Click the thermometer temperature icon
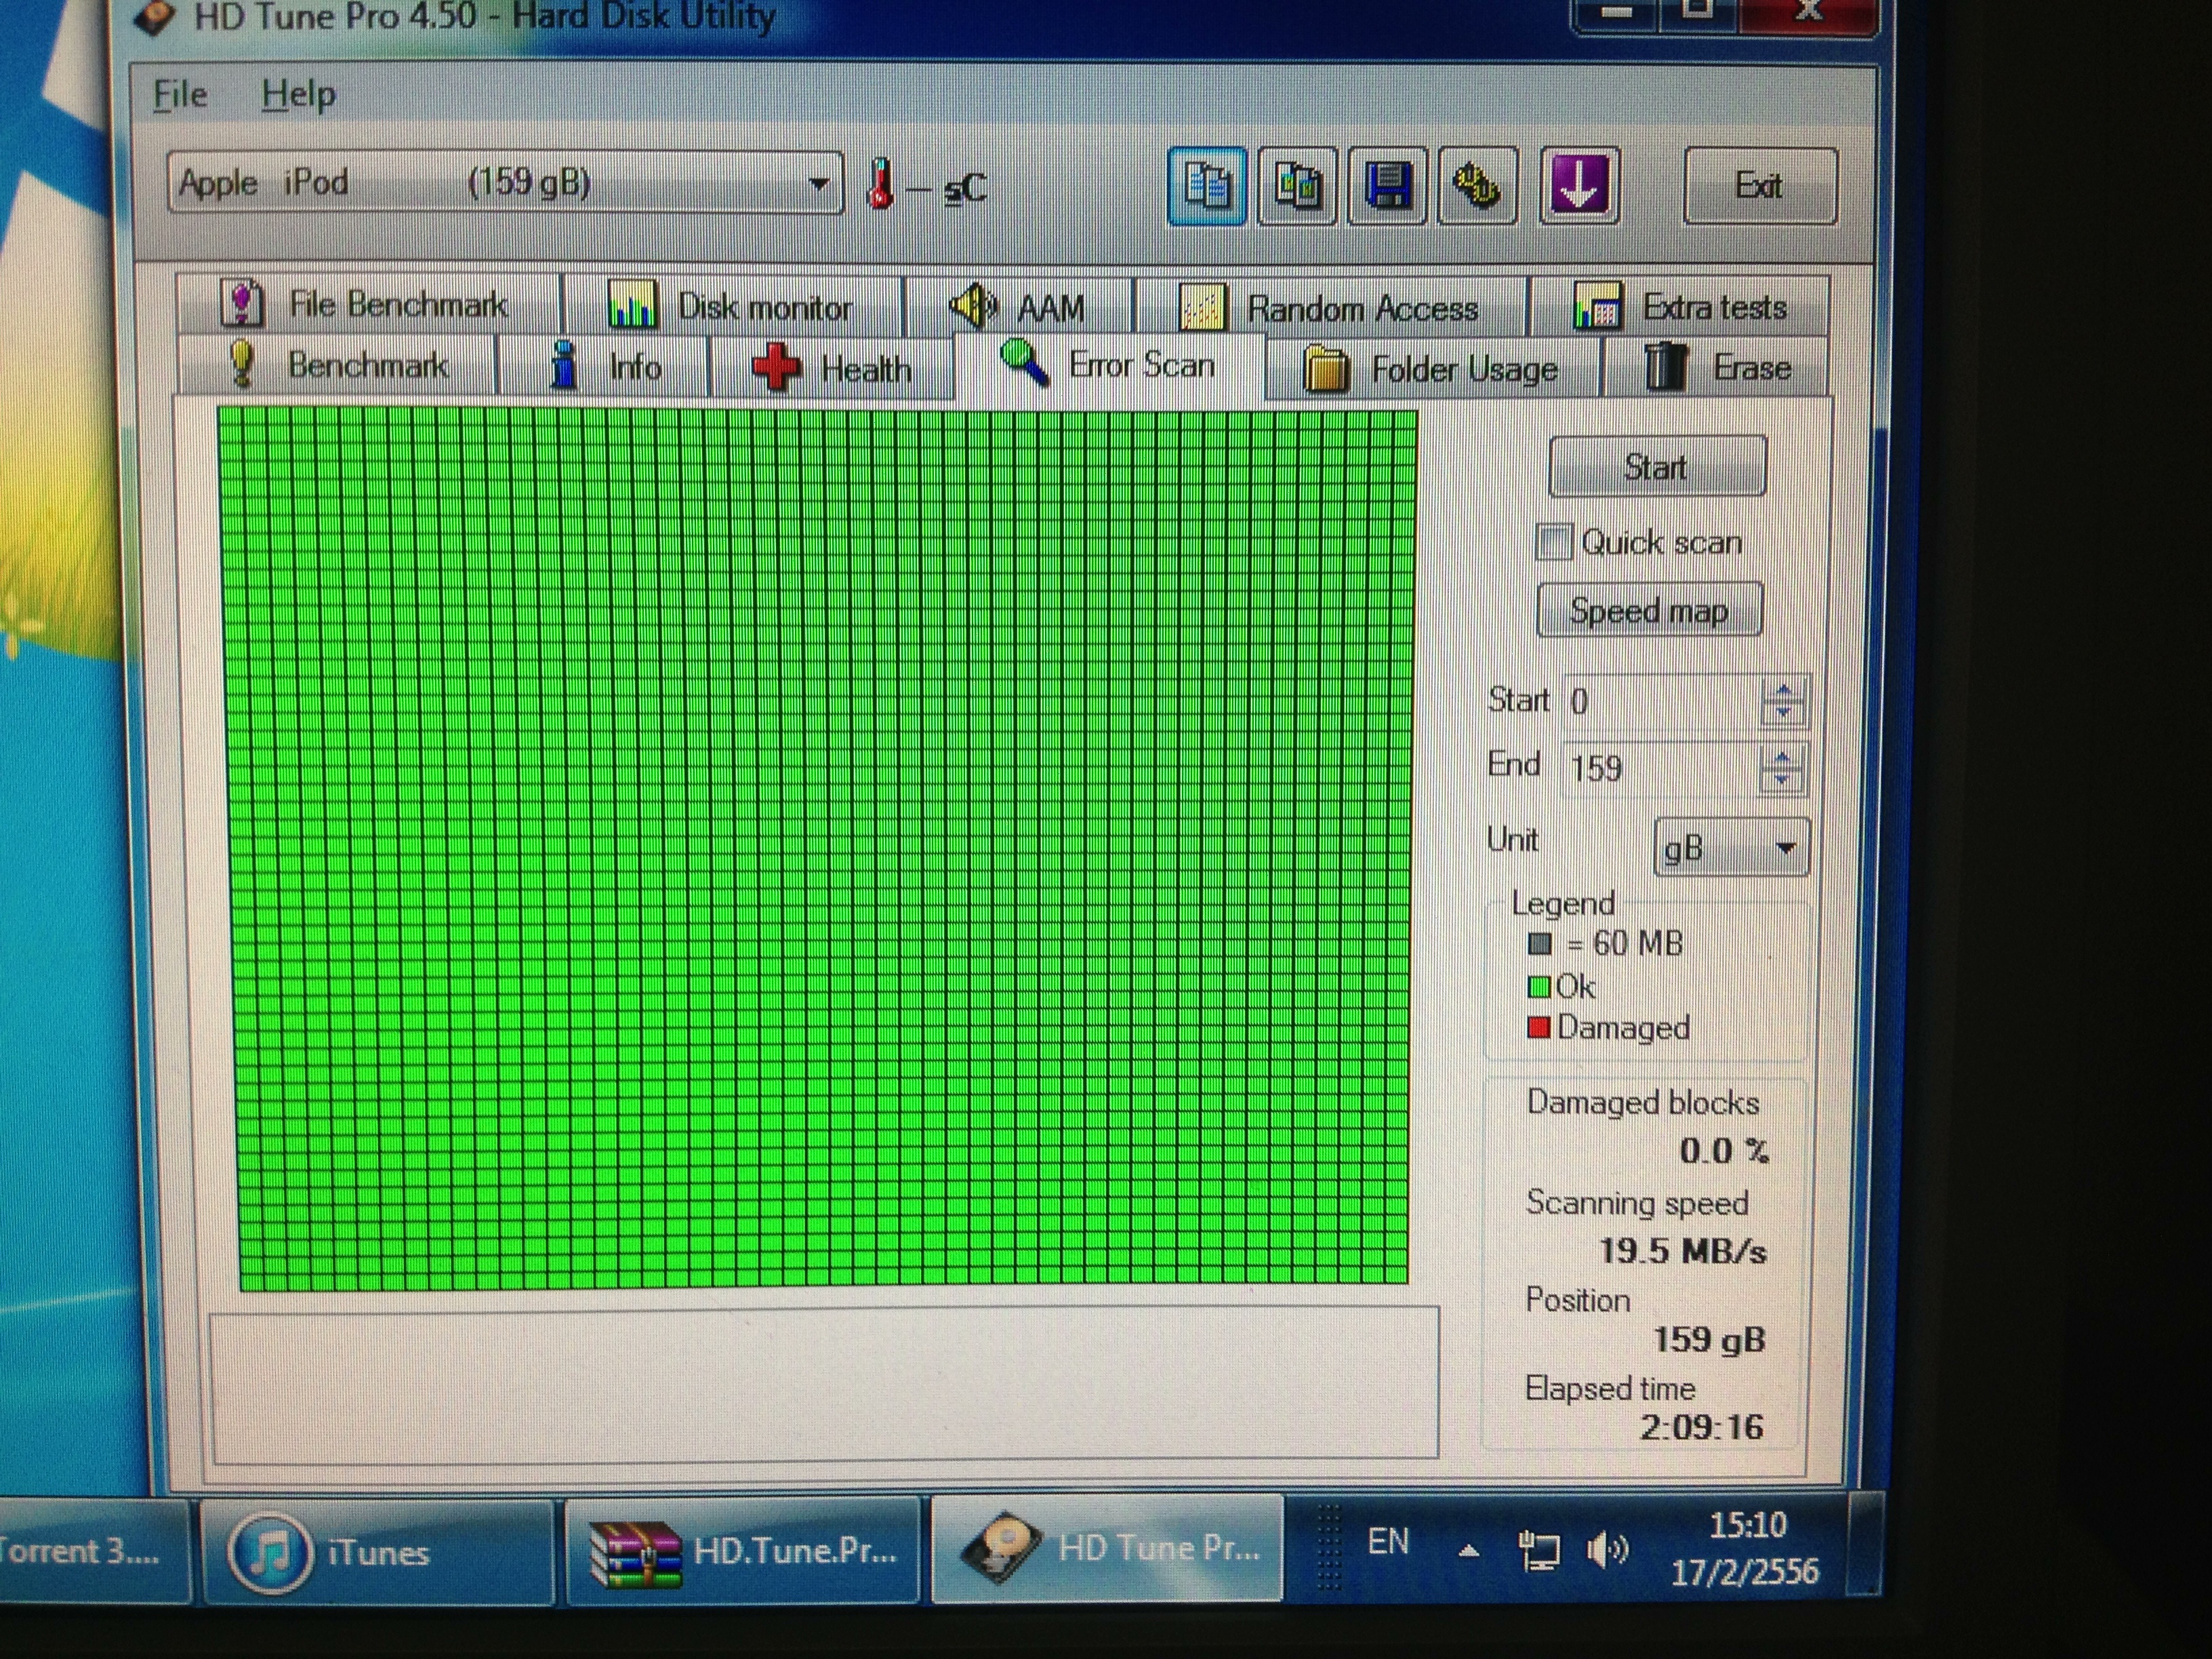Viewport: 2212px width, 1659px height. 880,185
